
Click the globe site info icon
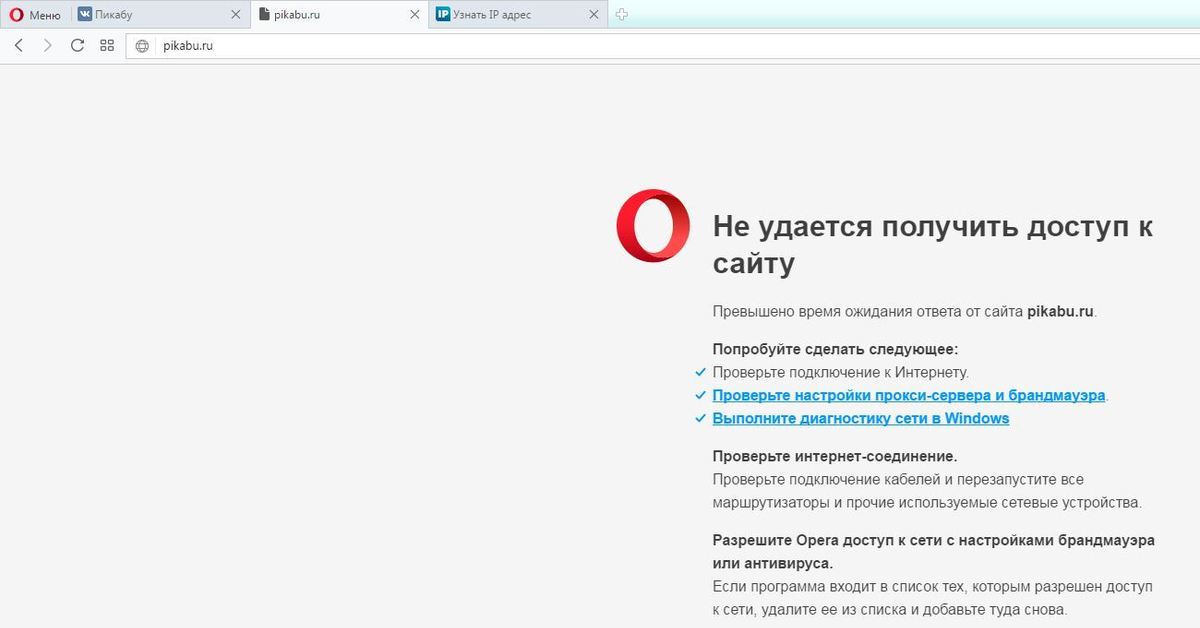click(142, 46)
